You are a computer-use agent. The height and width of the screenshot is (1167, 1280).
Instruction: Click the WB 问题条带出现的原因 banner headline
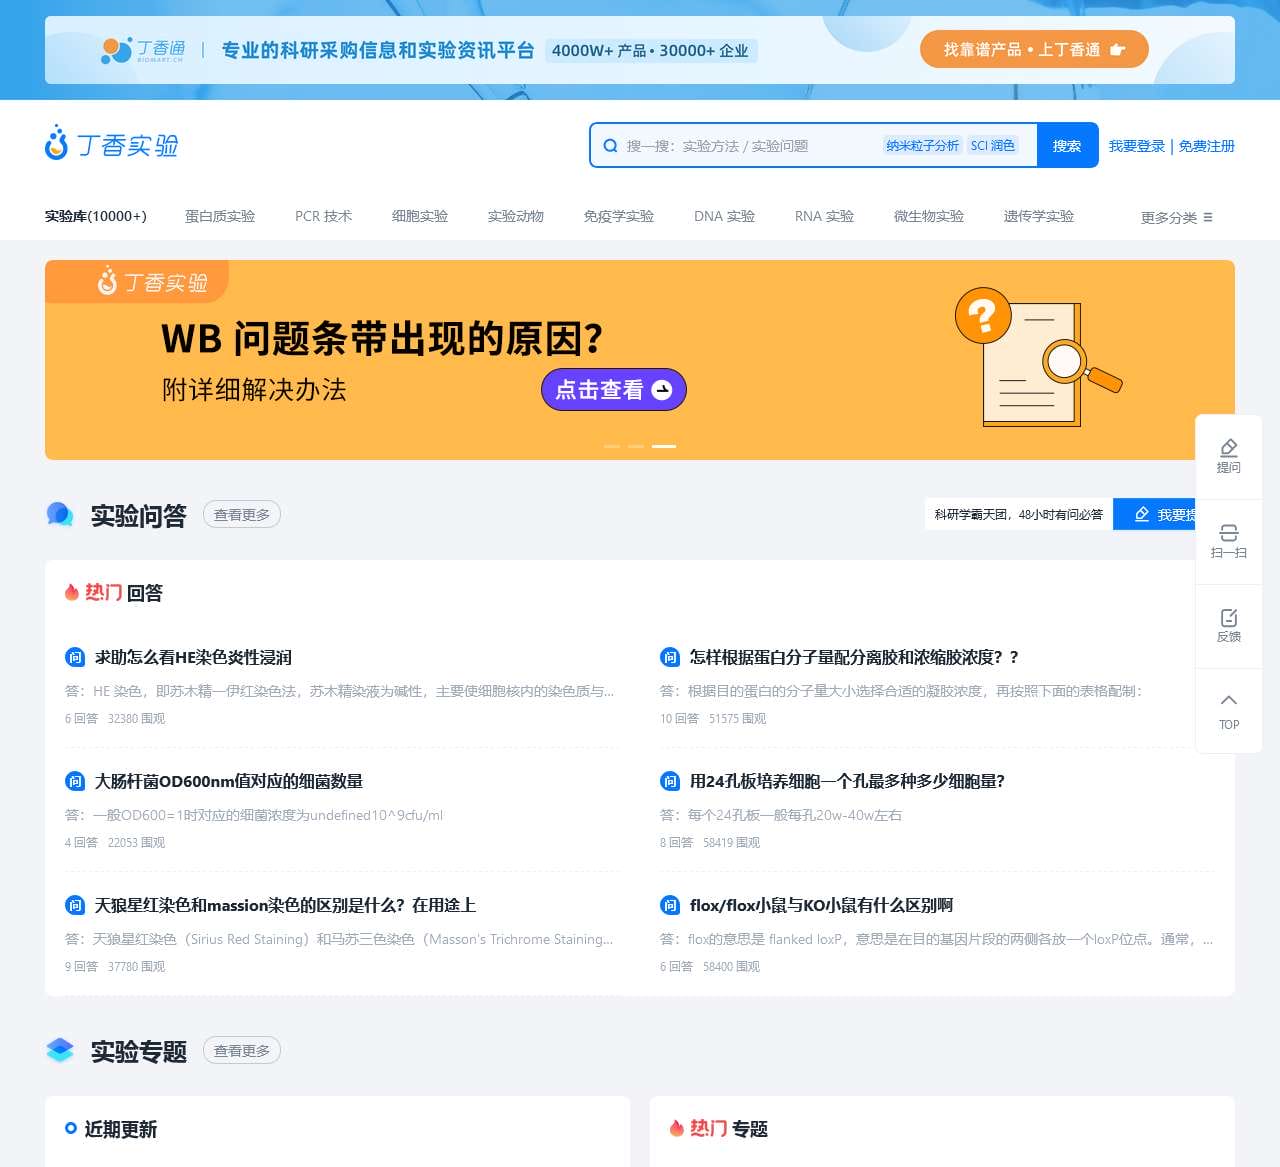click(382, 339)
